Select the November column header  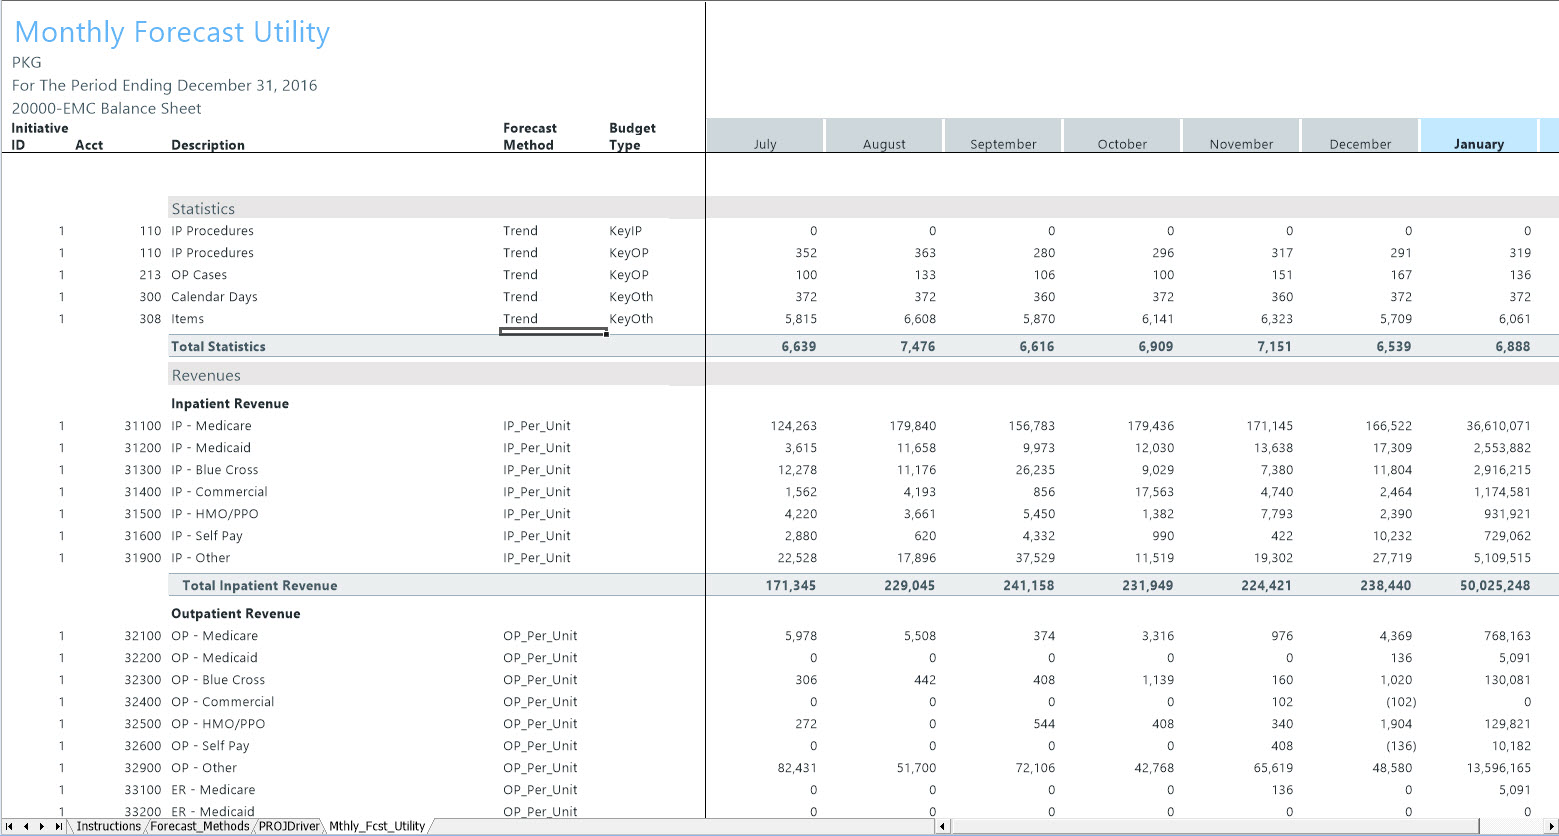tap(1241, 136)
